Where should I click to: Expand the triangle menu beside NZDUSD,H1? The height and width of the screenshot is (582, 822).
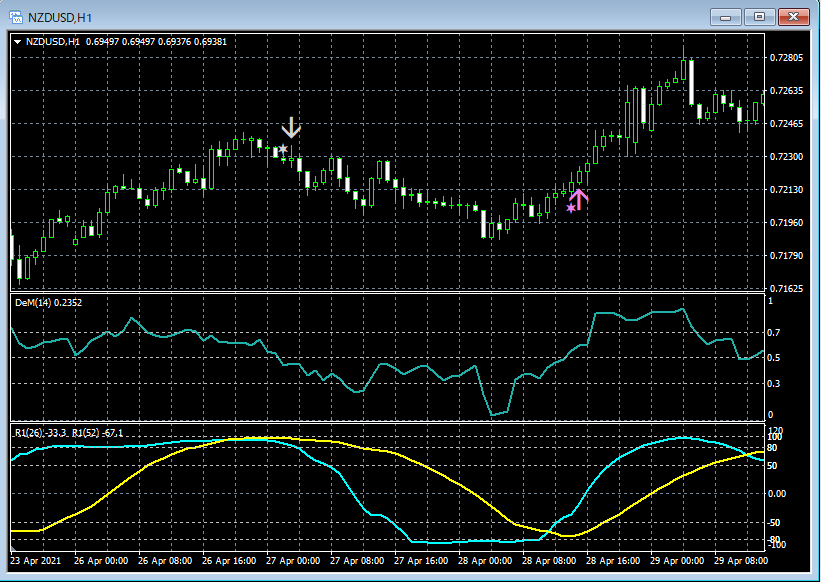coord(19,41)
